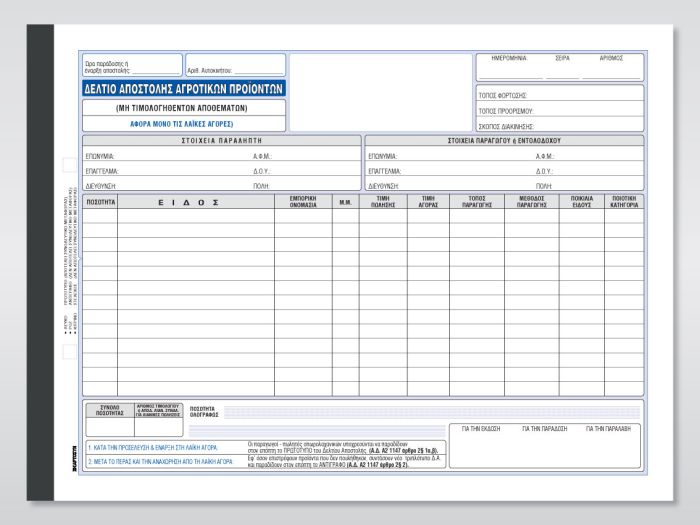This screenshot has width=700, height=525.
Task: Click the ΠΟΙΟΤΙΚΗ ΚΑΤΗΓΟΡΙΑ column header
Action: (624, 201)
